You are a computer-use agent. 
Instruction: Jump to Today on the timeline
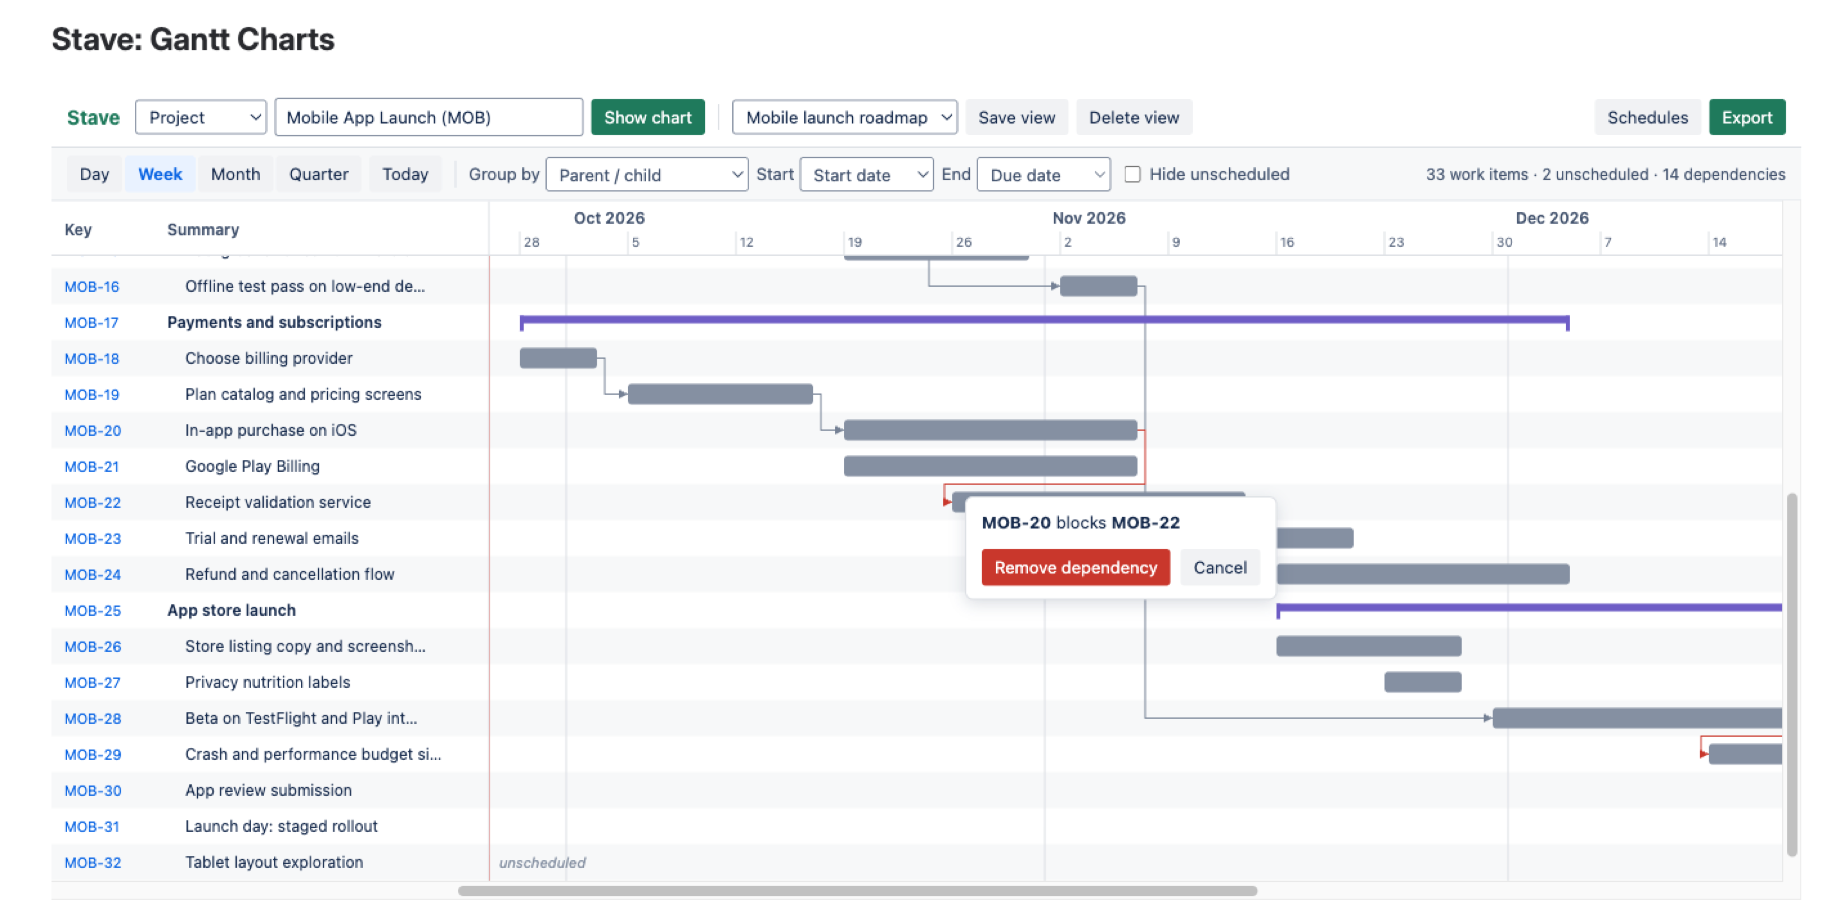pyautogui.click(x=405, y=174)
